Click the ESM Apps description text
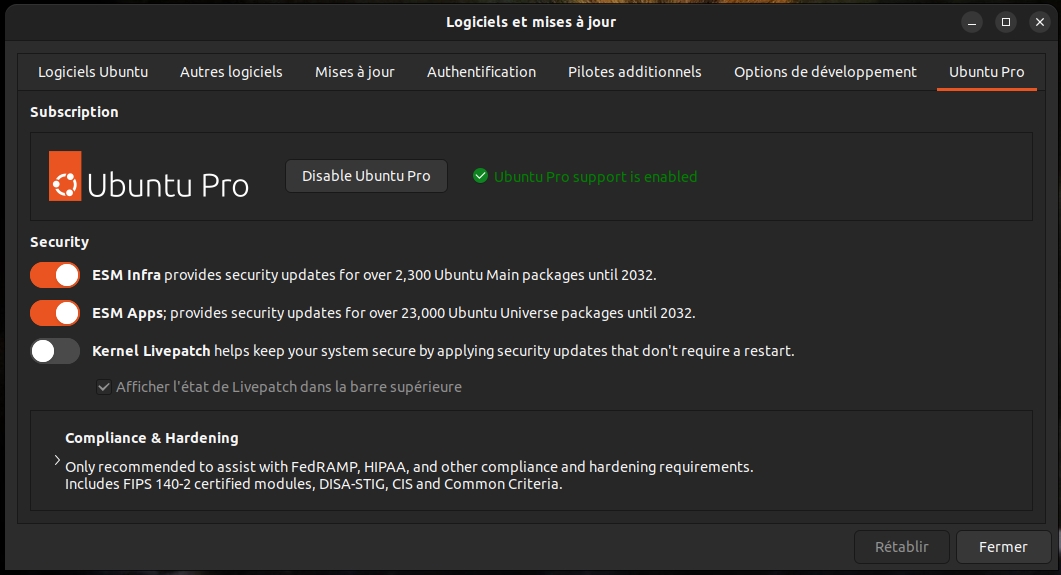 point(394,313)
